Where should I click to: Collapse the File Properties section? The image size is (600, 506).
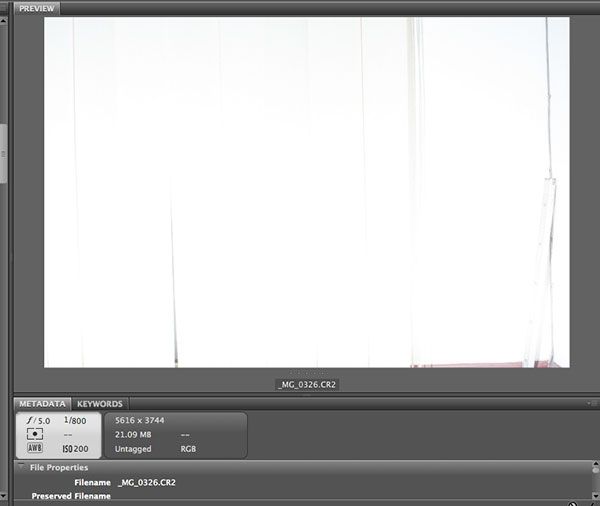(21, 467)
